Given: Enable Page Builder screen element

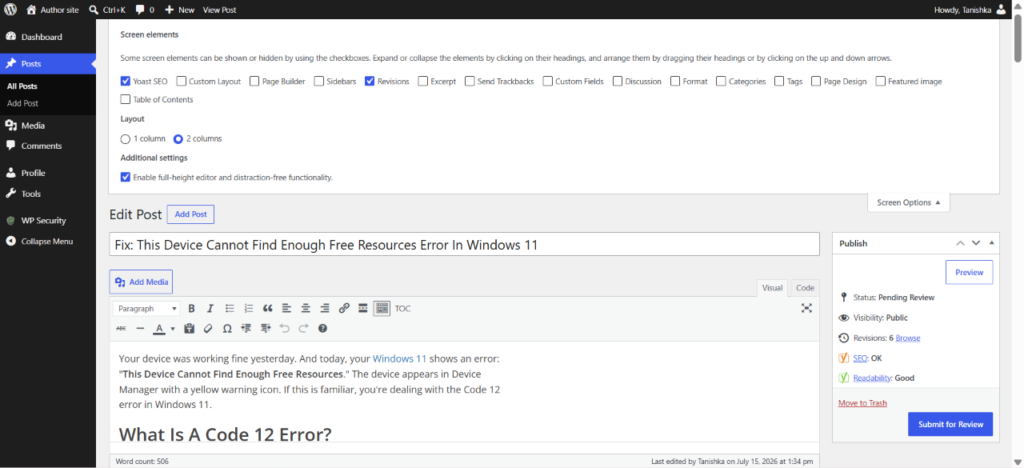Looking at the screenshot, I should pos(255,82).
